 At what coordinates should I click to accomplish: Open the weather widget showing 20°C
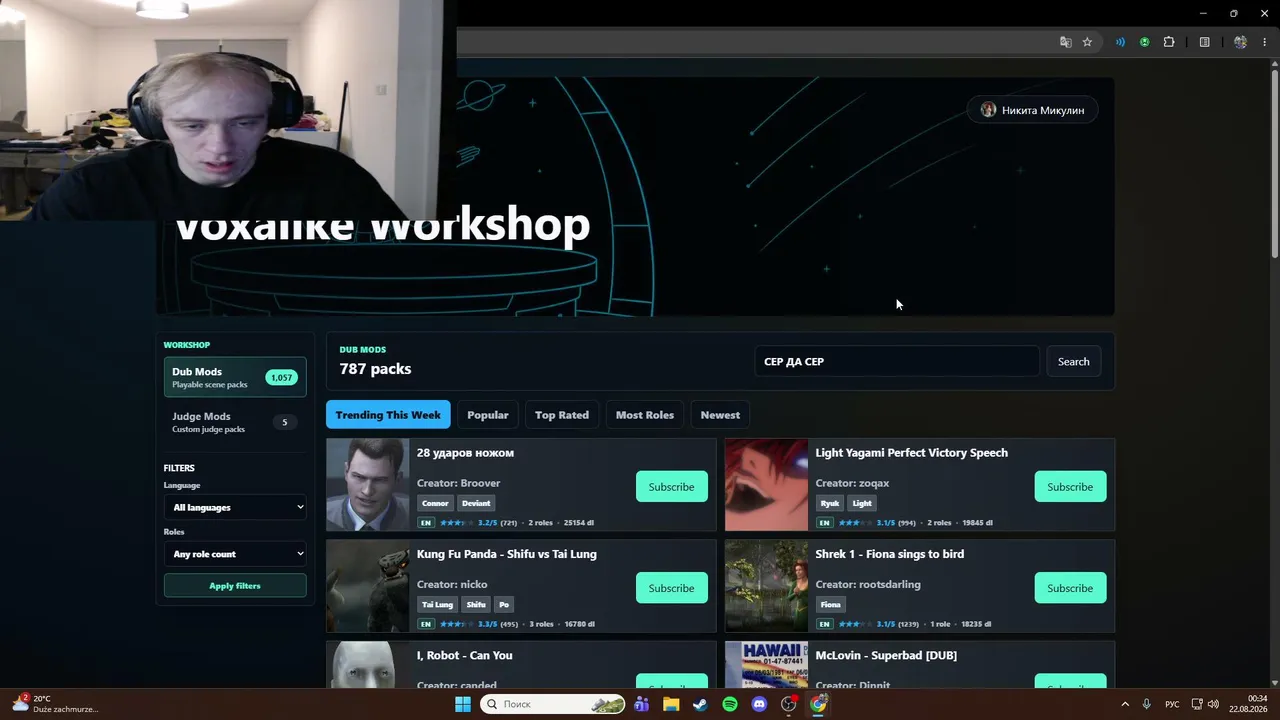tap(55, 704)
